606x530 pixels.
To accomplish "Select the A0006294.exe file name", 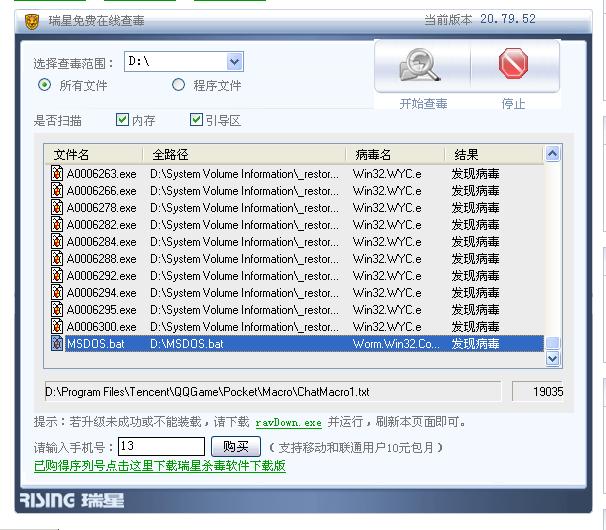I will (x=102, y=293).
